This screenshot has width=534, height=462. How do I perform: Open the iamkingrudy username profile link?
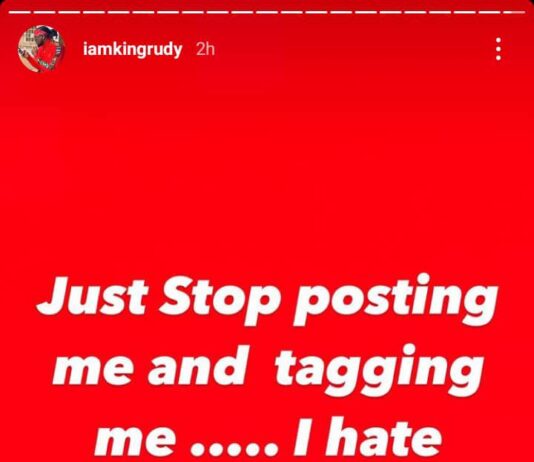pyautogui.click(x=132, y=50)
